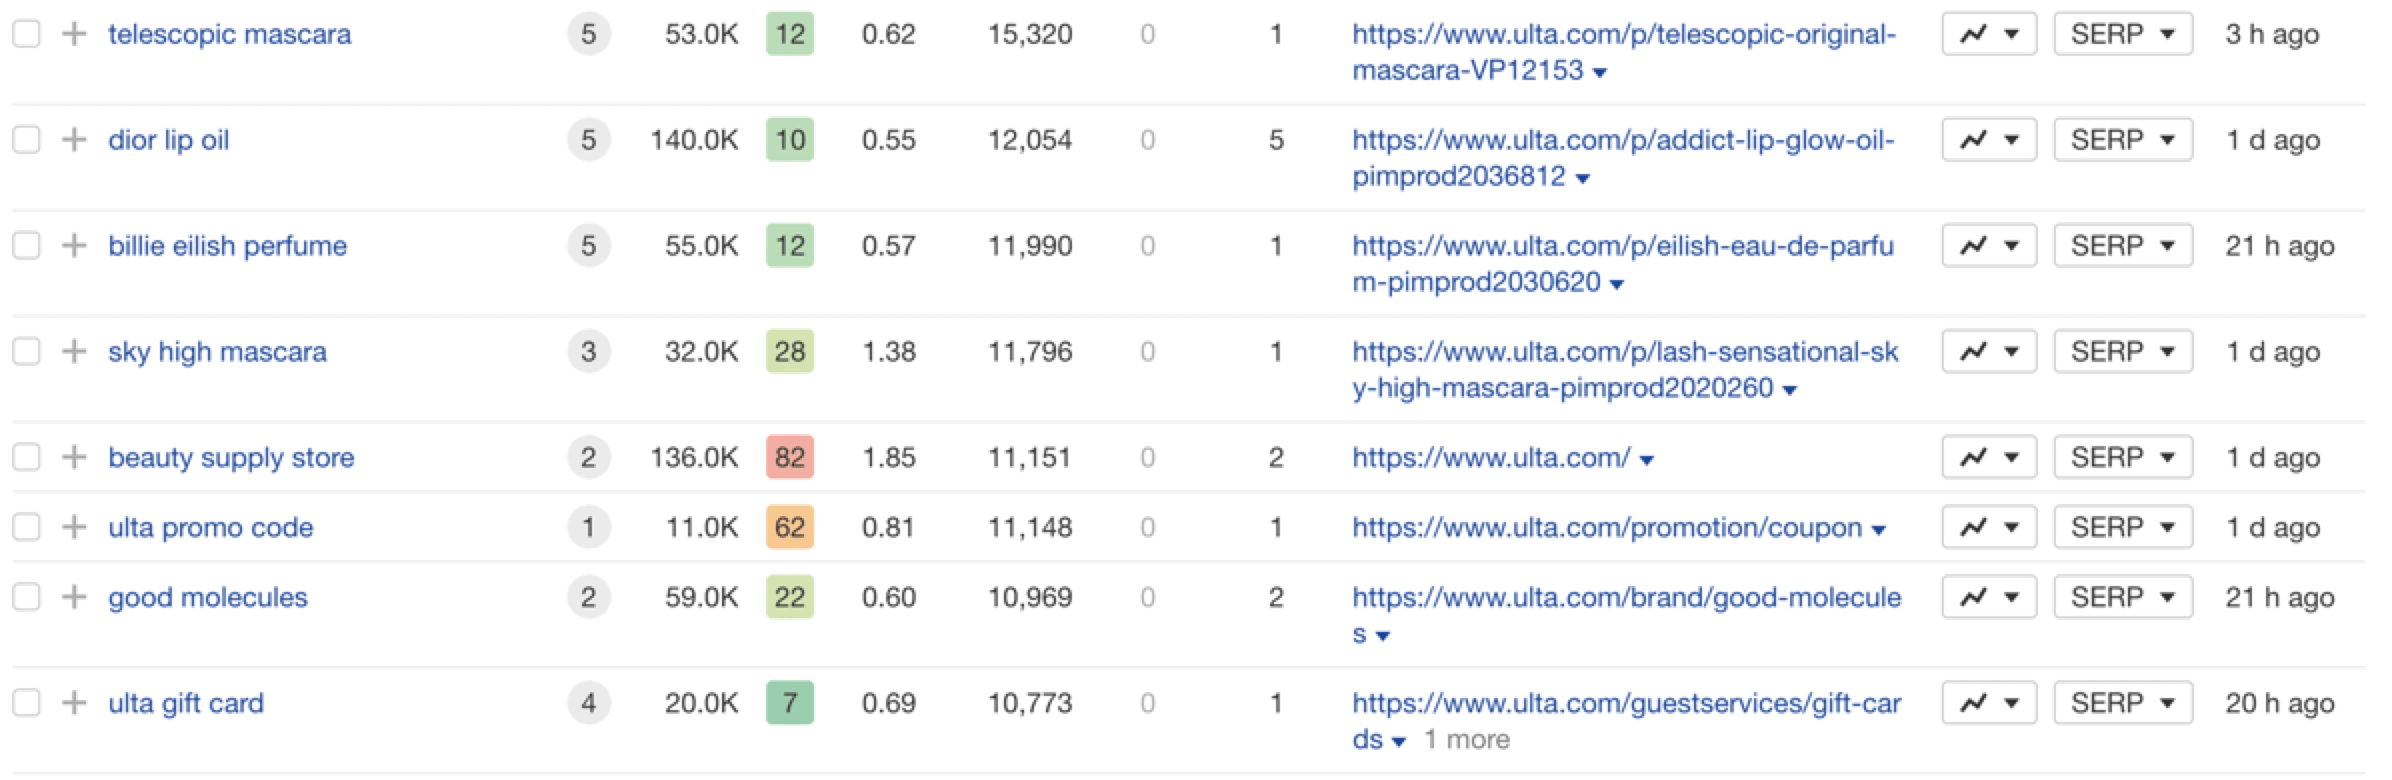Open SERP dropdown for billie eilish perfume

click(x=2122, y=246)
